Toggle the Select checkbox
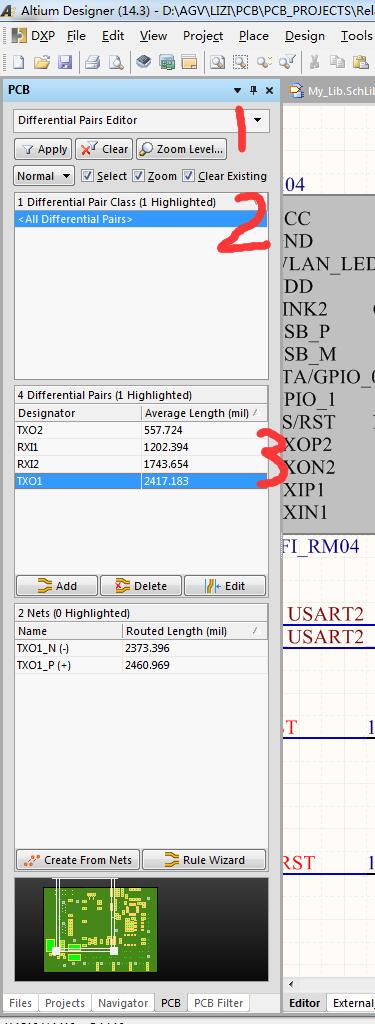Viewport: 375px width, 1024px height. (87, 176)
